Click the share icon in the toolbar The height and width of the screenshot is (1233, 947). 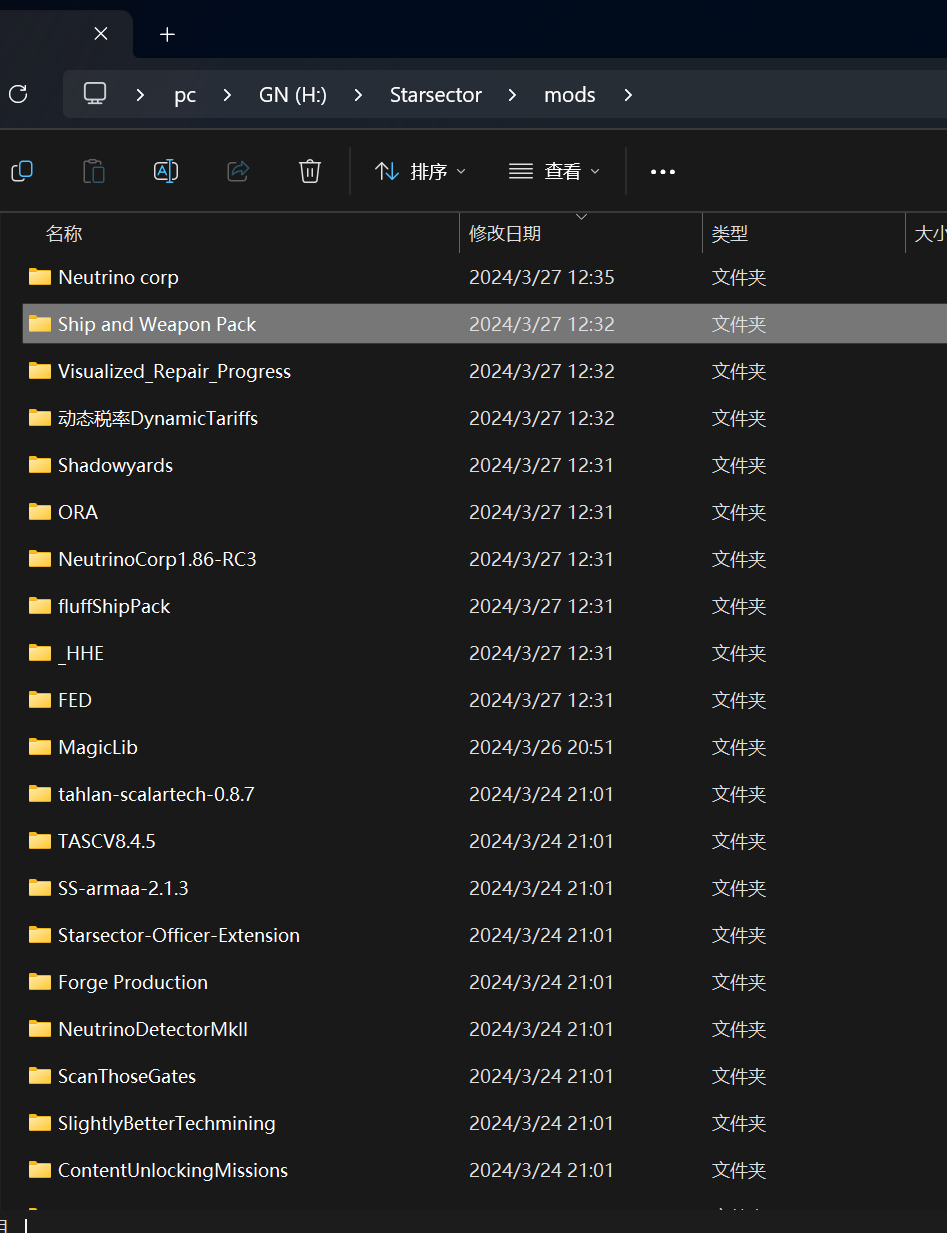pyautogui.click(x=238, y=171)
